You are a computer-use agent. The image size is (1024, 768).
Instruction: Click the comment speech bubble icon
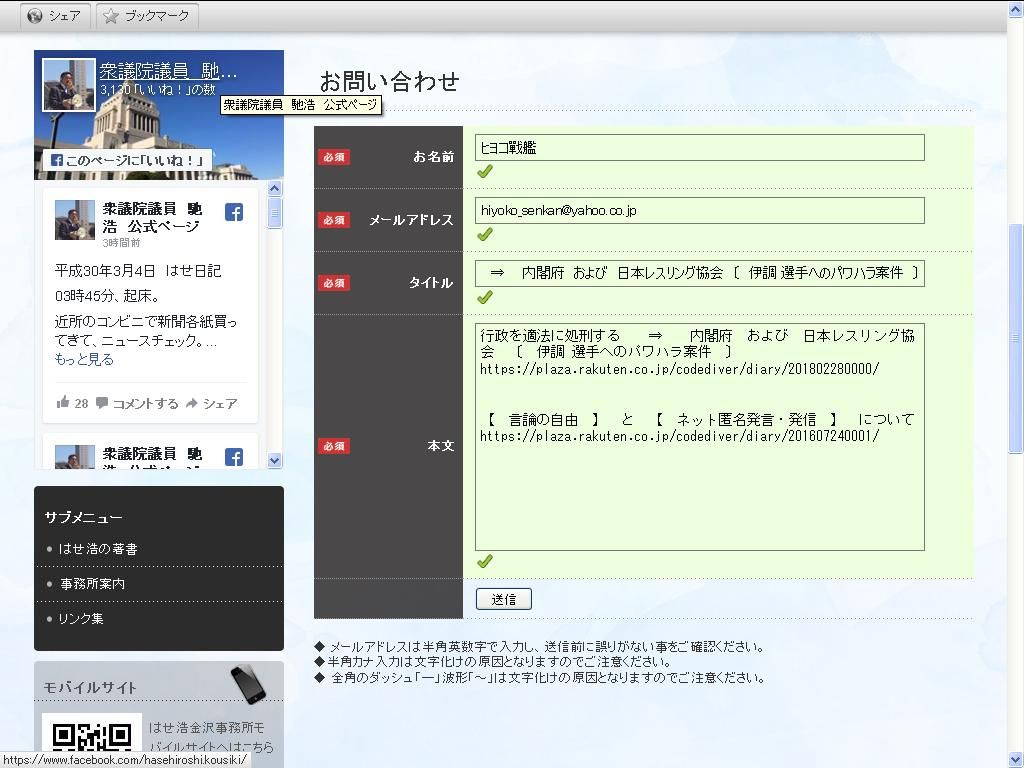click(x=102, y=403)
